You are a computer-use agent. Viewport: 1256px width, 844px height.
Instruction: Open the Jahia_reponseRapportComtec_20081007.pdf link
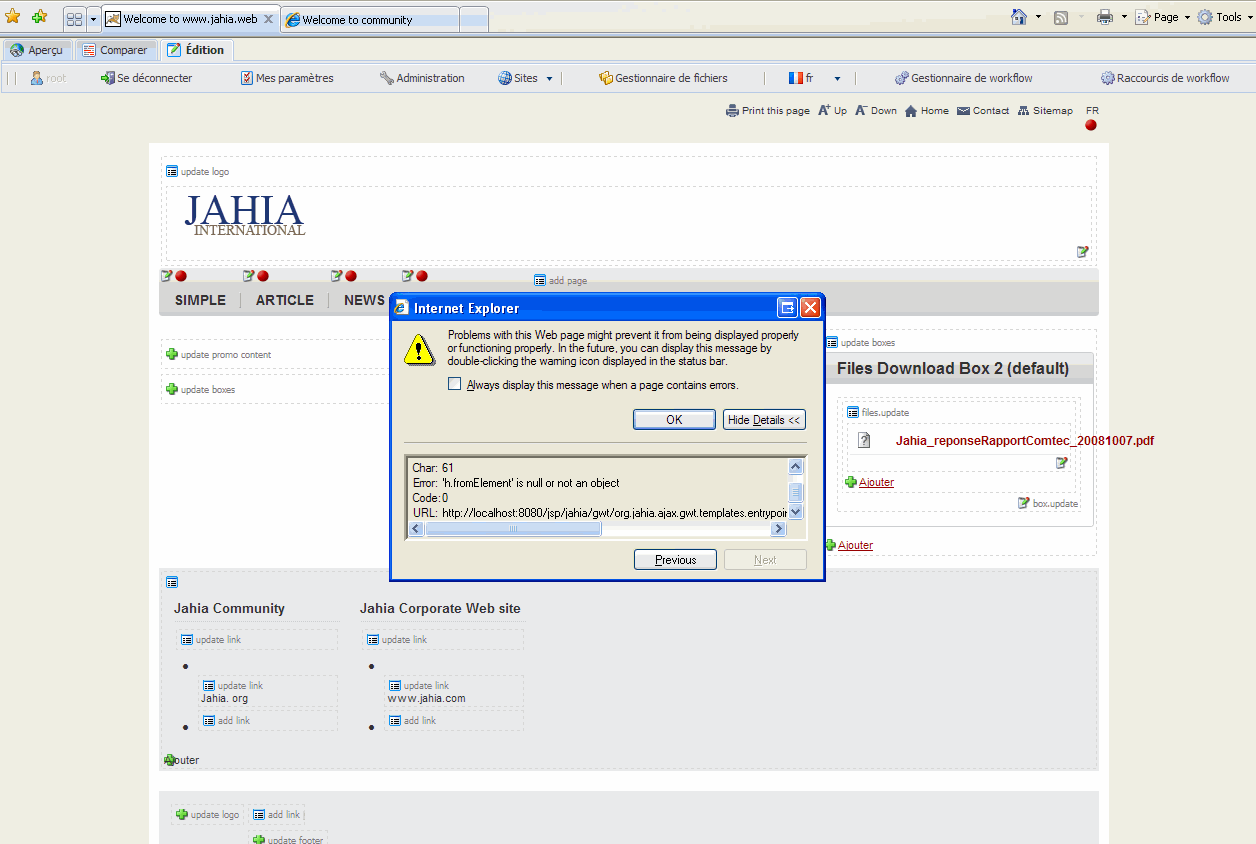[x=1025, y=440]
